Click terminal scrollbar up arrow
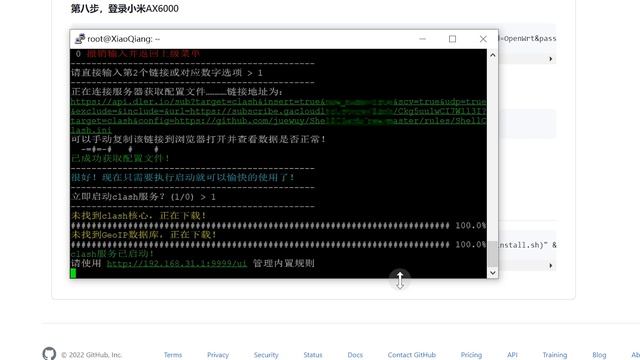 click(493, 55)
